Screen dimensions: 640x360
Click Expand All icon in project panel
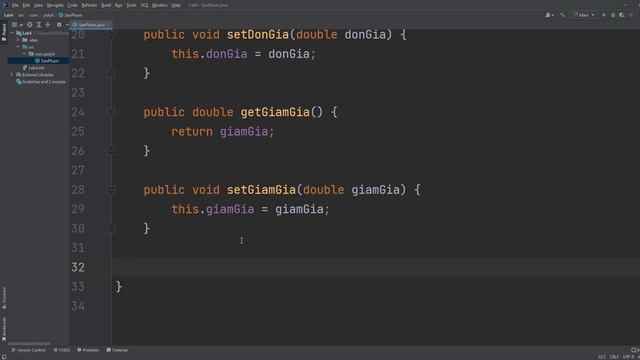tap(38, 25)
